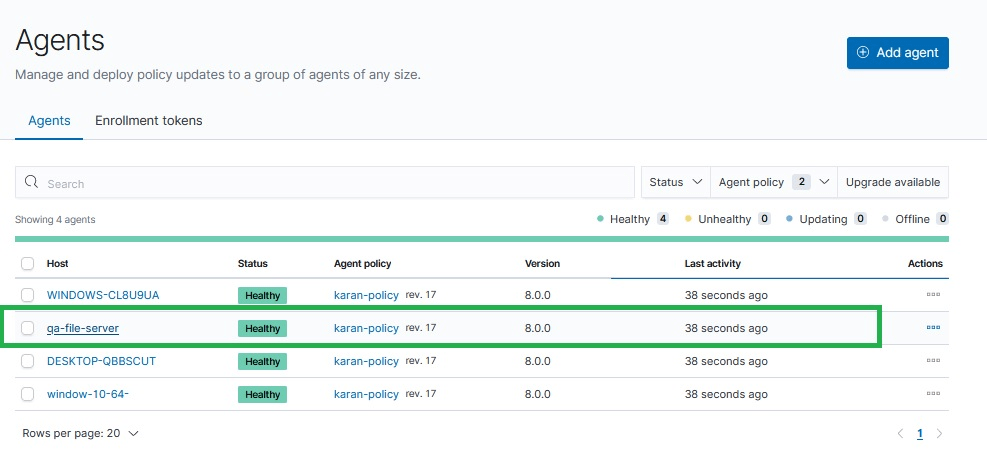Go to previous page arrow
This screenshot has width=987, height=453.
(x=900, y=433)
